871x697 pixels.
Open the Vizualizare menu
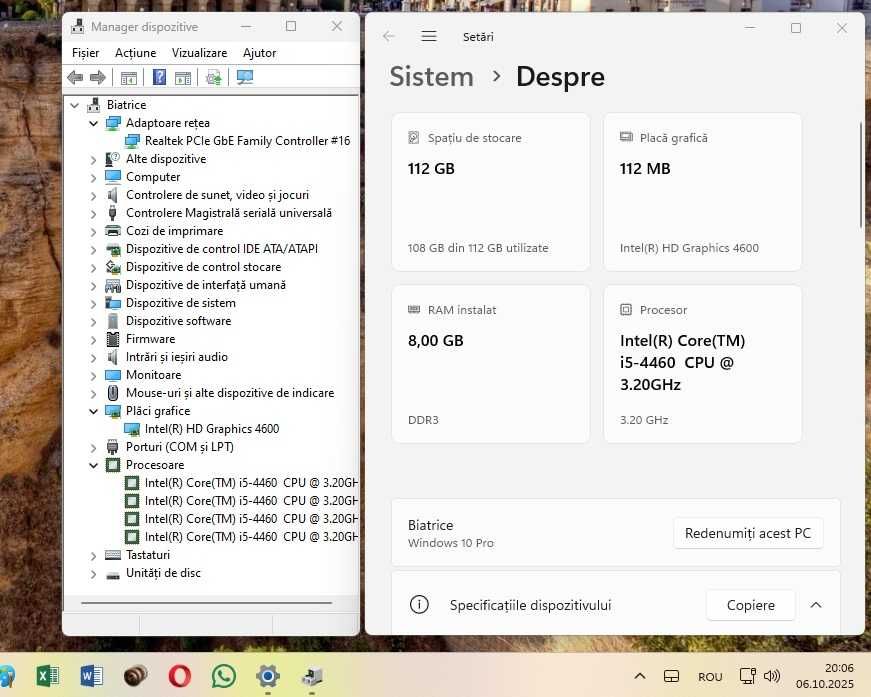click(199, 53)
